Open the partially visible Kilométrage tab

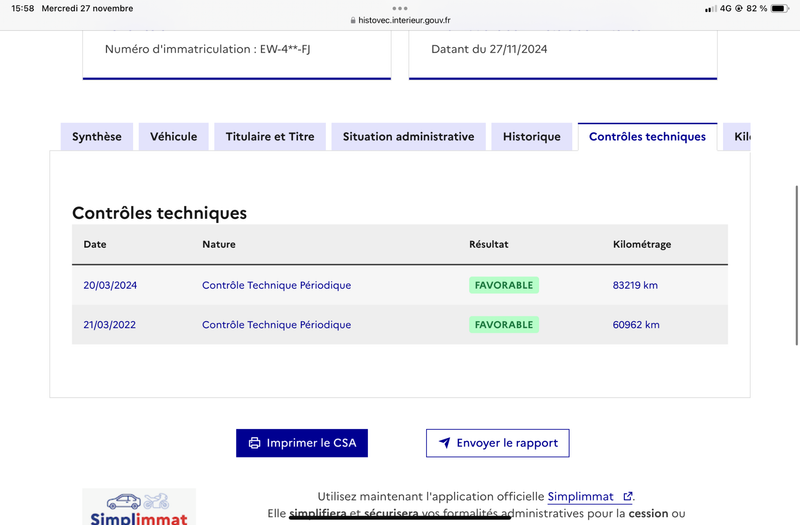tap(737, 137)
